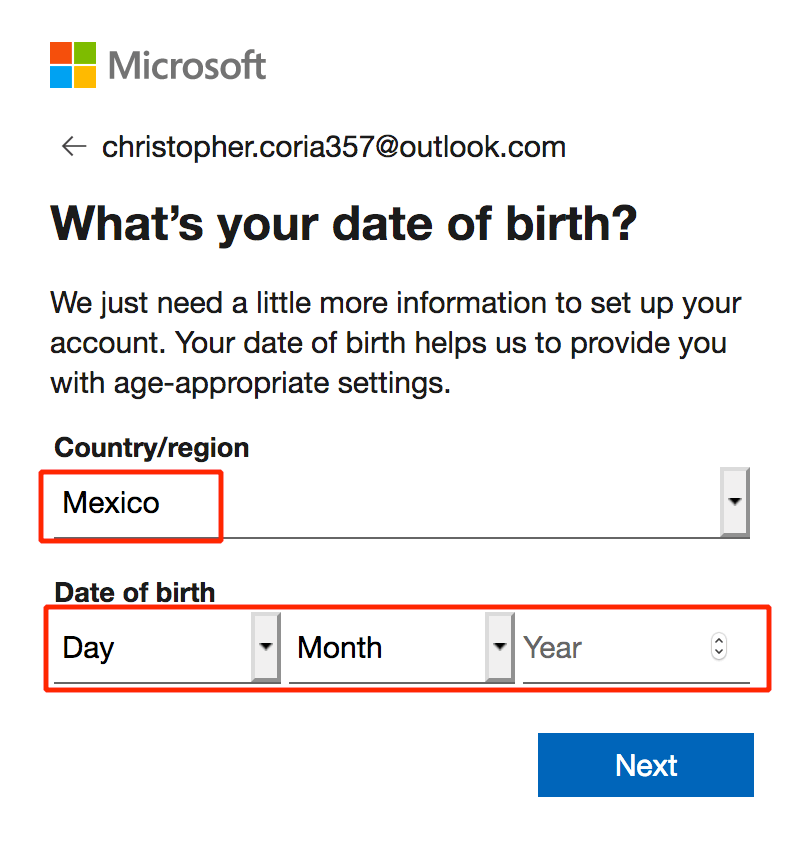Go back using the left arrow icon
This screenshot has width=806, height=854.
coord(74,147)
